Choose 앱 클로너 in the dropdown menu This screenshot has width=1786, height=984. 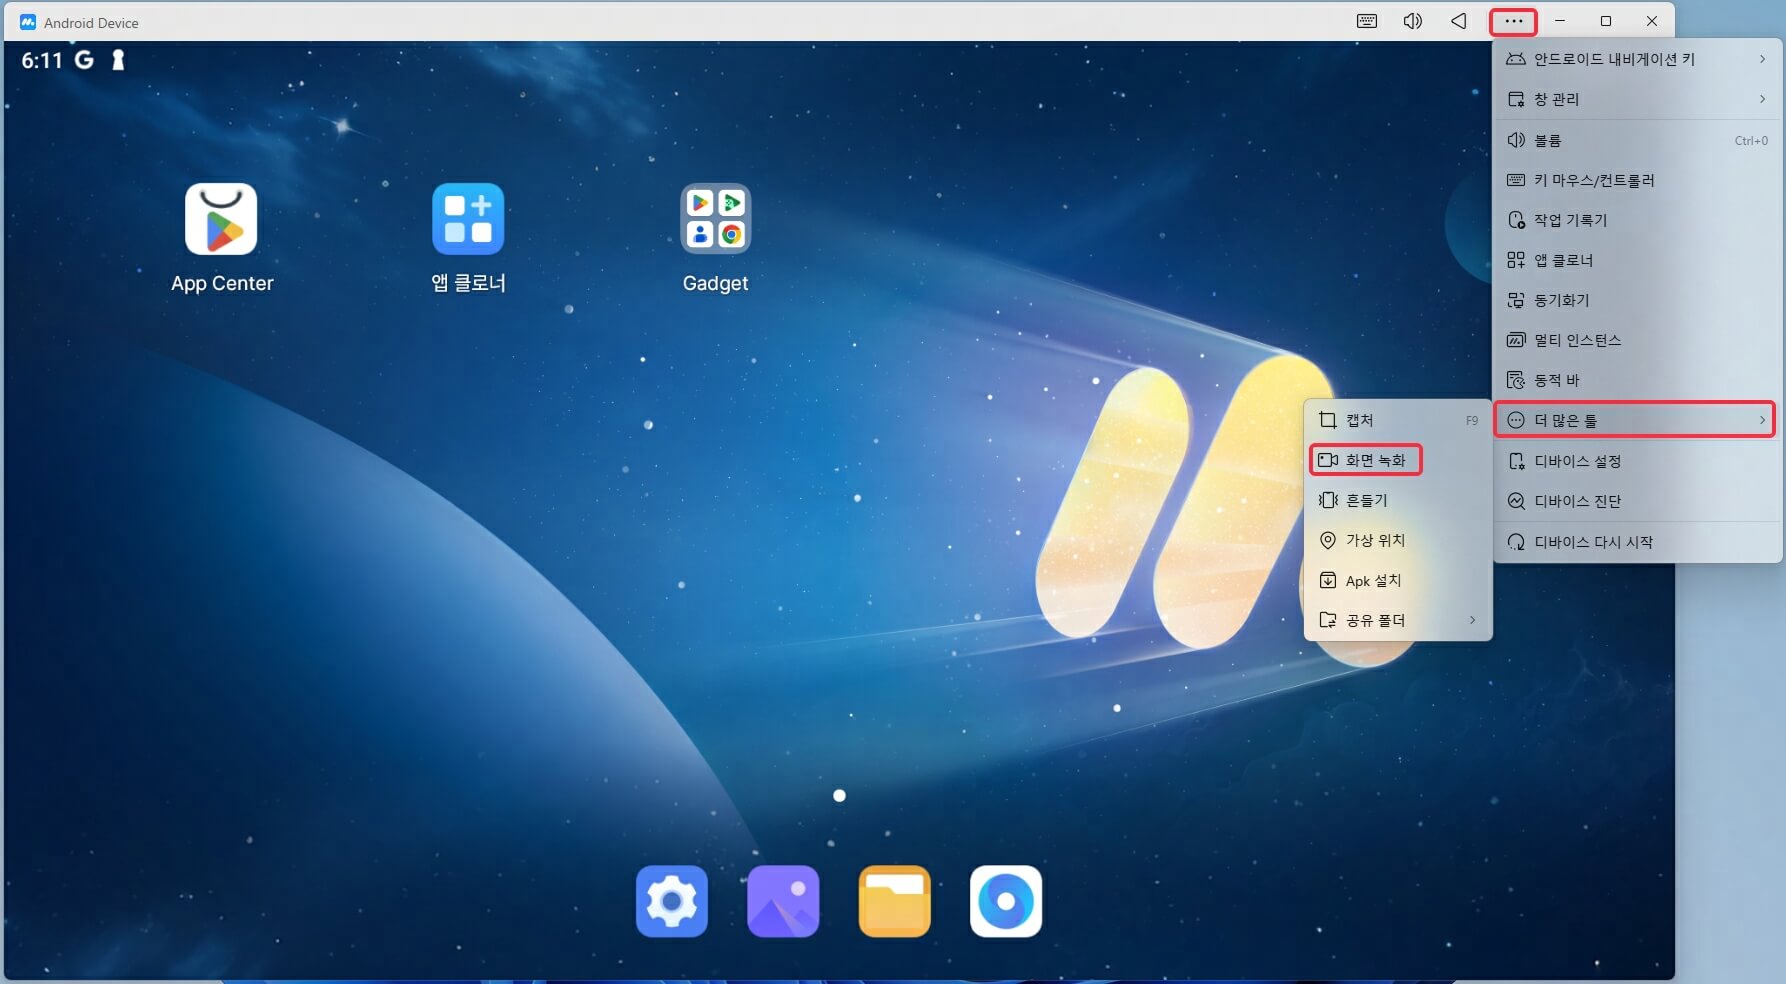pyautogui.click(x=1637, y=260)
